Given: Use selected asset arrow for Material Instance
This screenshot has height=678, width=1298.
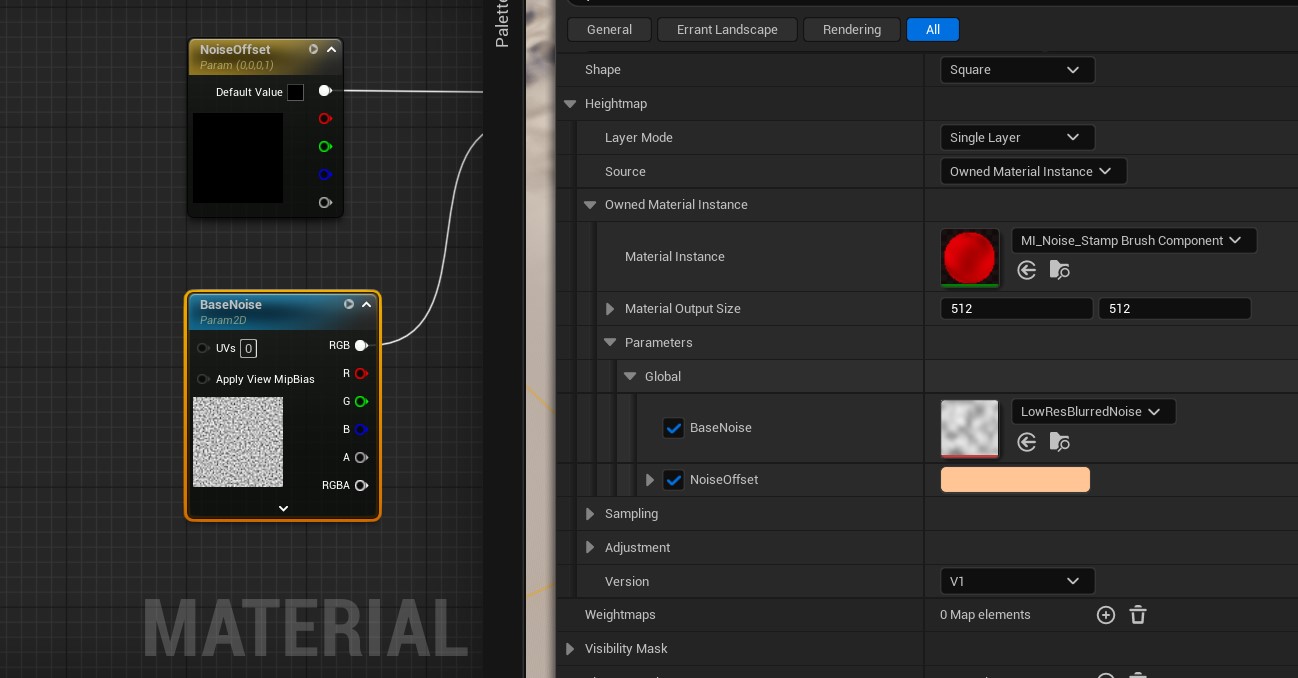Looking at the screenshot, I should (x=1026, y=270).
